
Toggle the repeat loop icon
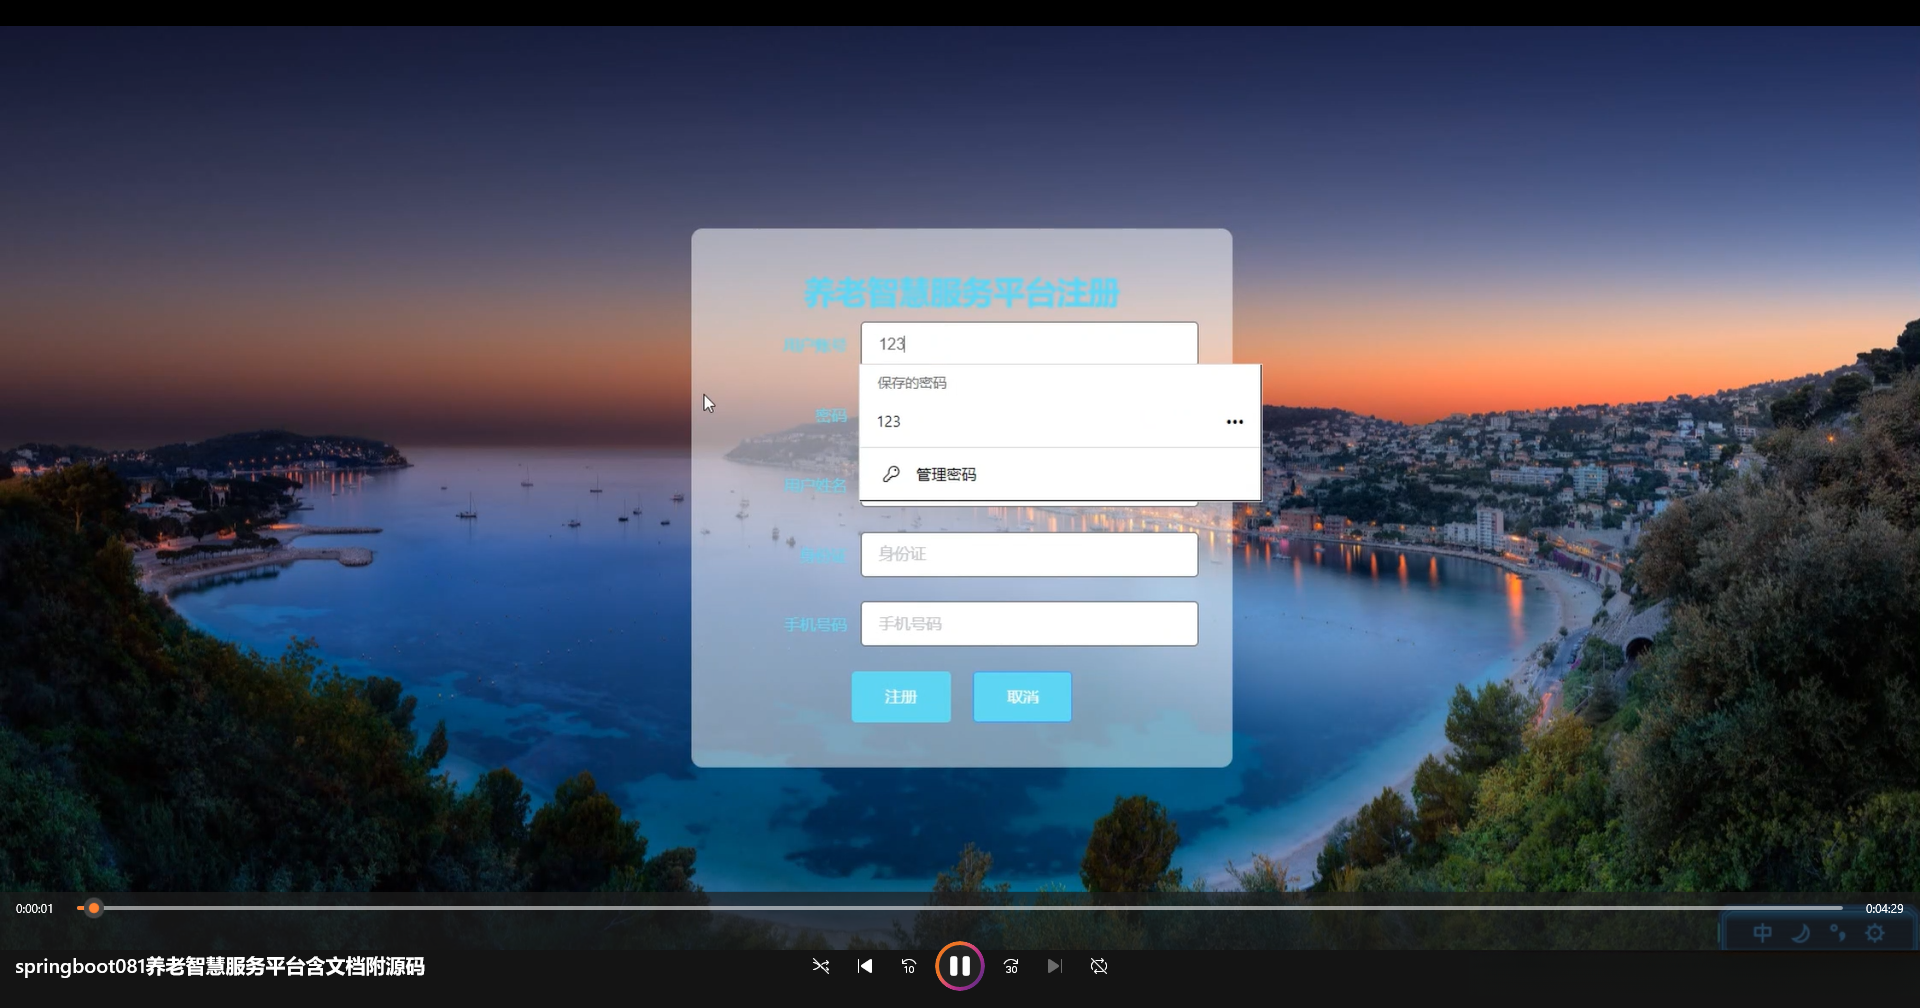coord(1099,966)
